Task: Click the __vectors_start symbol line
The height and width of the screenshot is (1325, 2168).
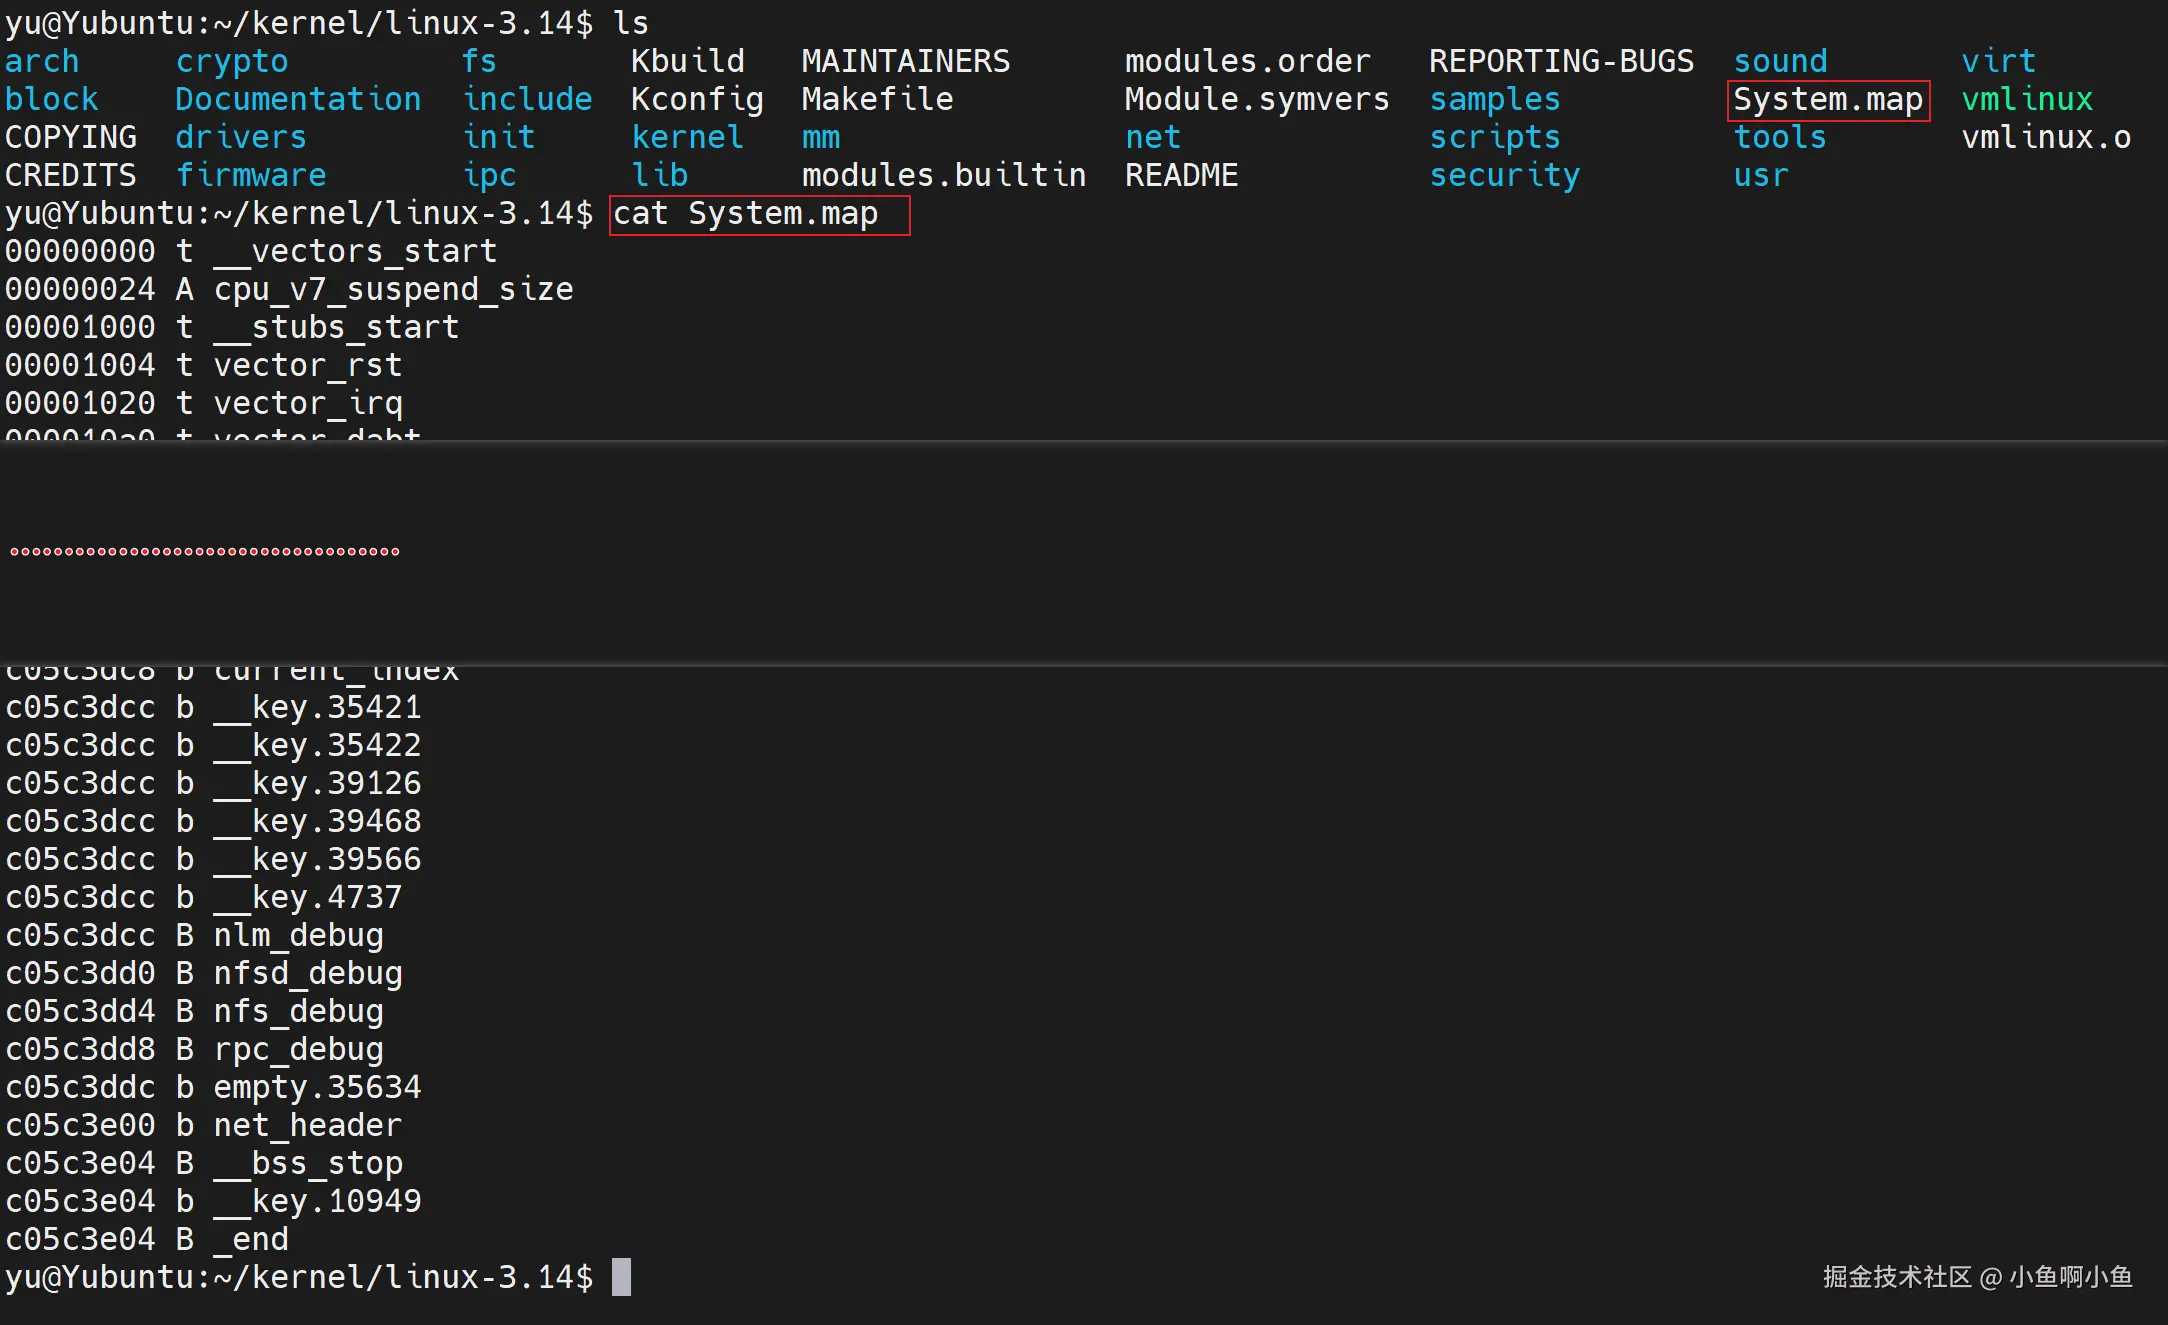Action: point(355,252)
